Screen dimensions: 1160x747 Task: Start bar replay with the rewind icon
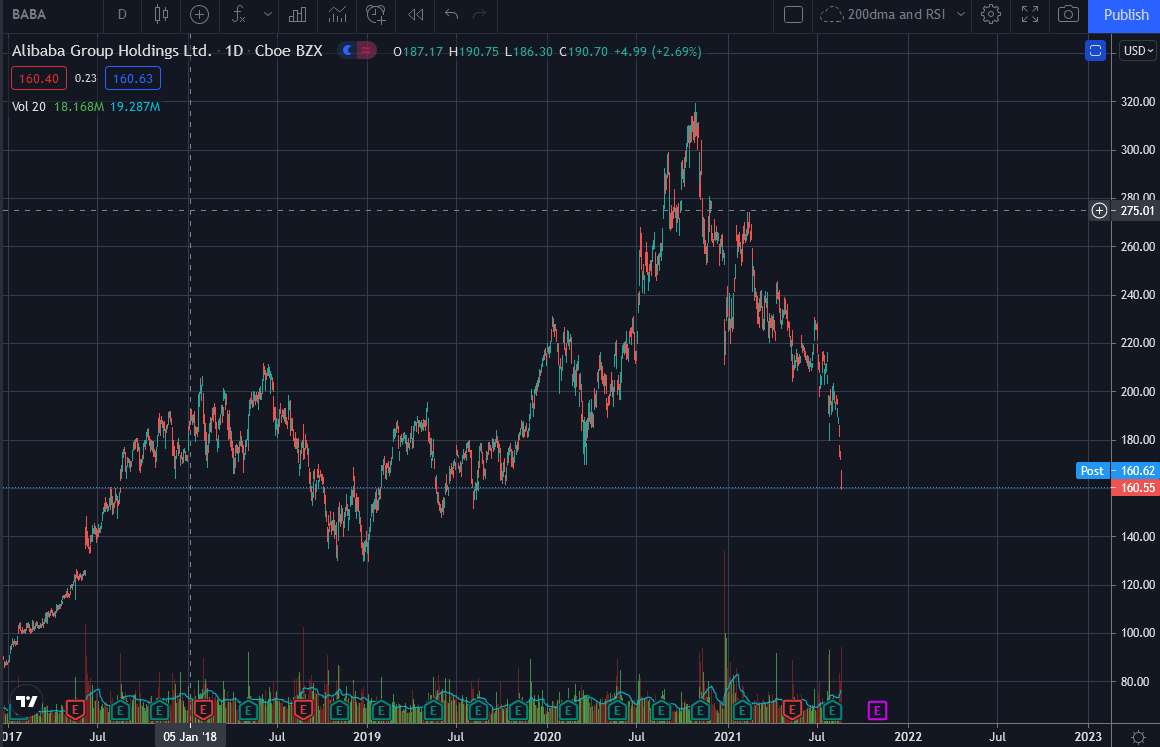[x=416, y=14]
